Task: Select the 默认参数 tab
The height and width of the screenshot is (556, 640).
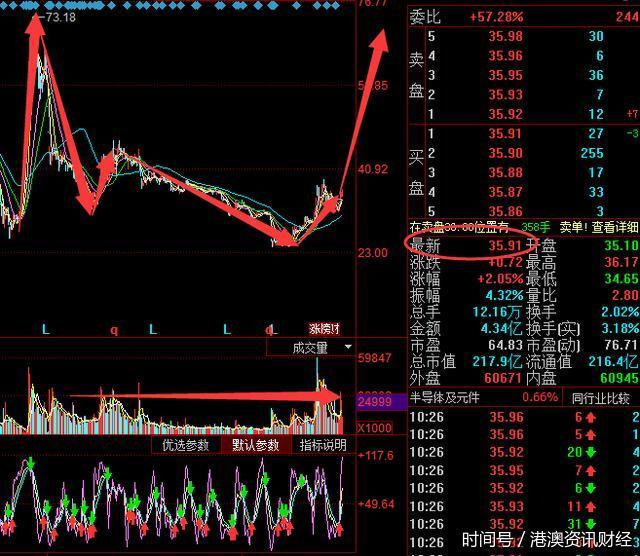Action: click(256, 445)
